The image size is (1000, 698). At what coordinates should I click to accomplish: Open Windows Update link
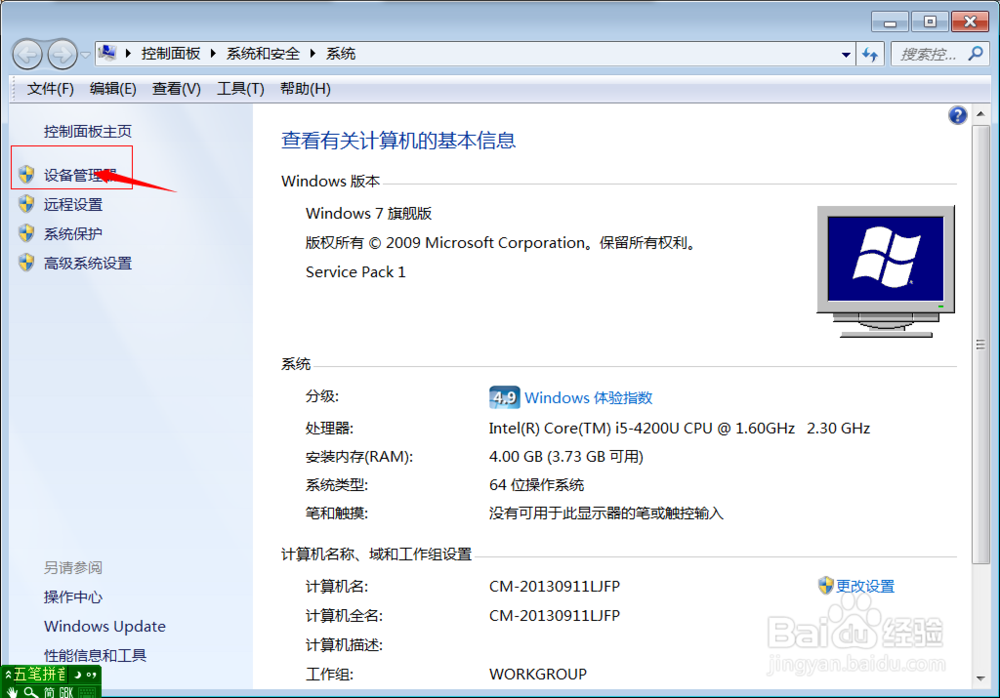[x=105, y=627]
